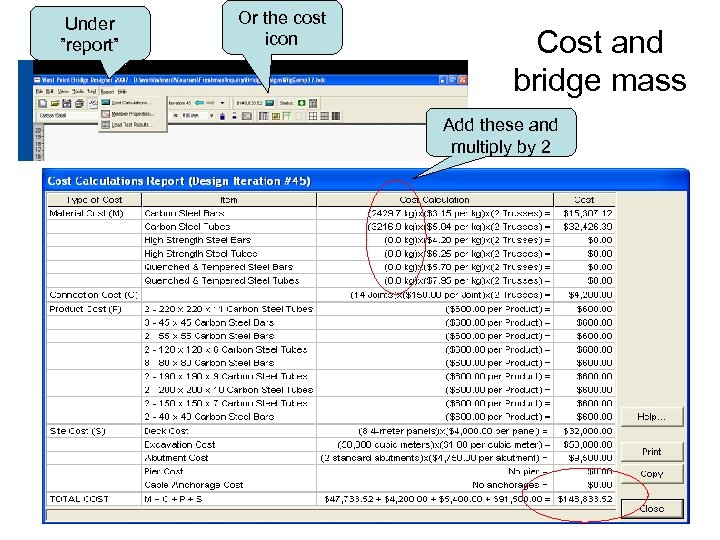The width and height of the screenshot is (720, 540).
Task: Click the Copy button in the cost report
Action: point(652,474)
